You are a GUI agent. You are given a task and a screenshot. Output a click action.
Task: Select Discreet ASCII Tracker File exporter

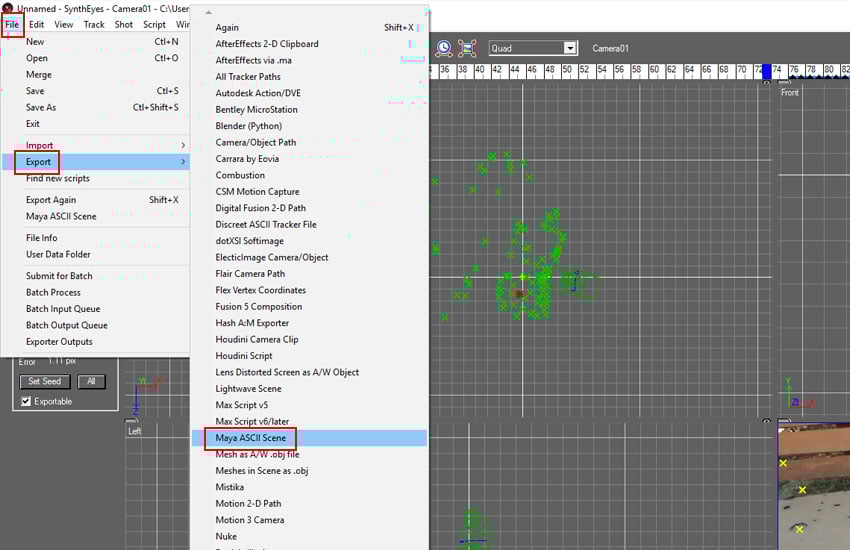tap(310, 224)
